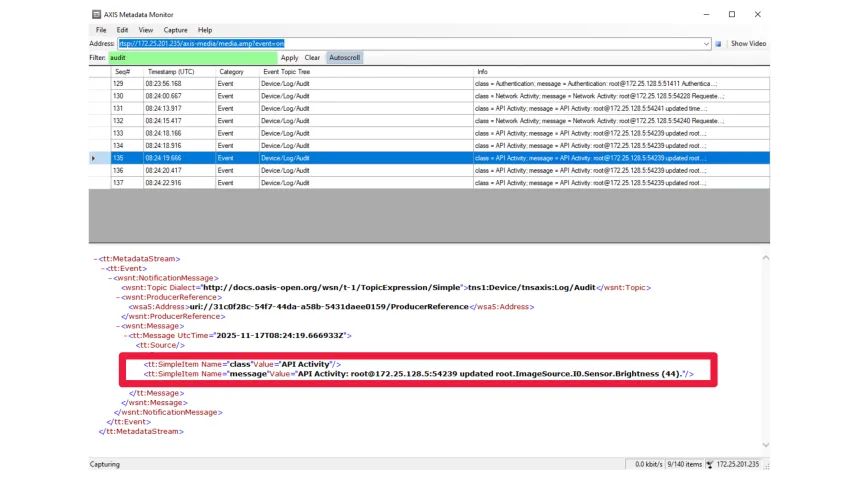Click Info cell of Authentication event 129
The image size is (848, 477).
[621, 84]
